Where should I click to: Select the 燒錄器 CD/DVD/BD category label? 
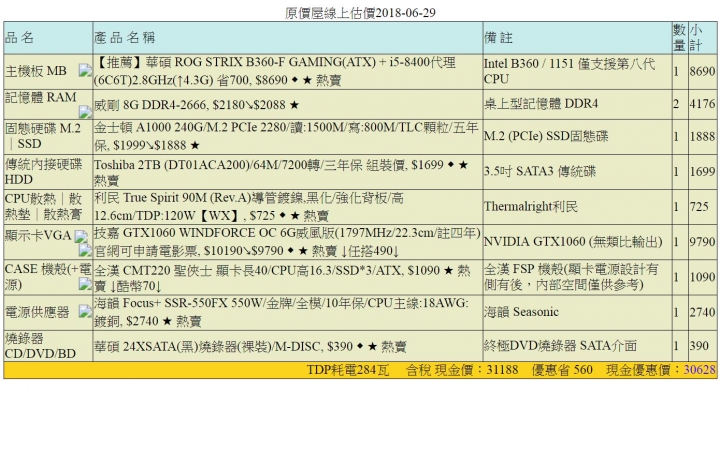(x=40, y=346)
